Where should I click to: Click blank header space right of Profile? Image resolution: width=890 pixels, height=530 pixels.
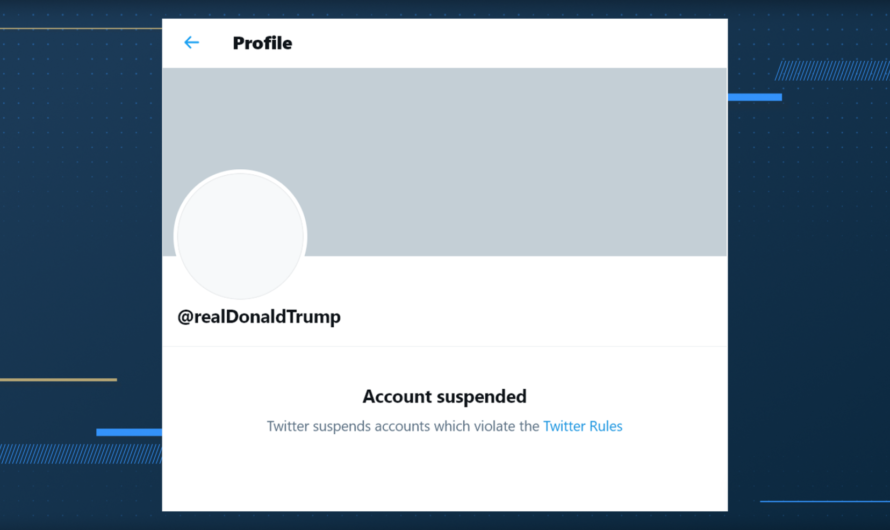click(520, 43)
